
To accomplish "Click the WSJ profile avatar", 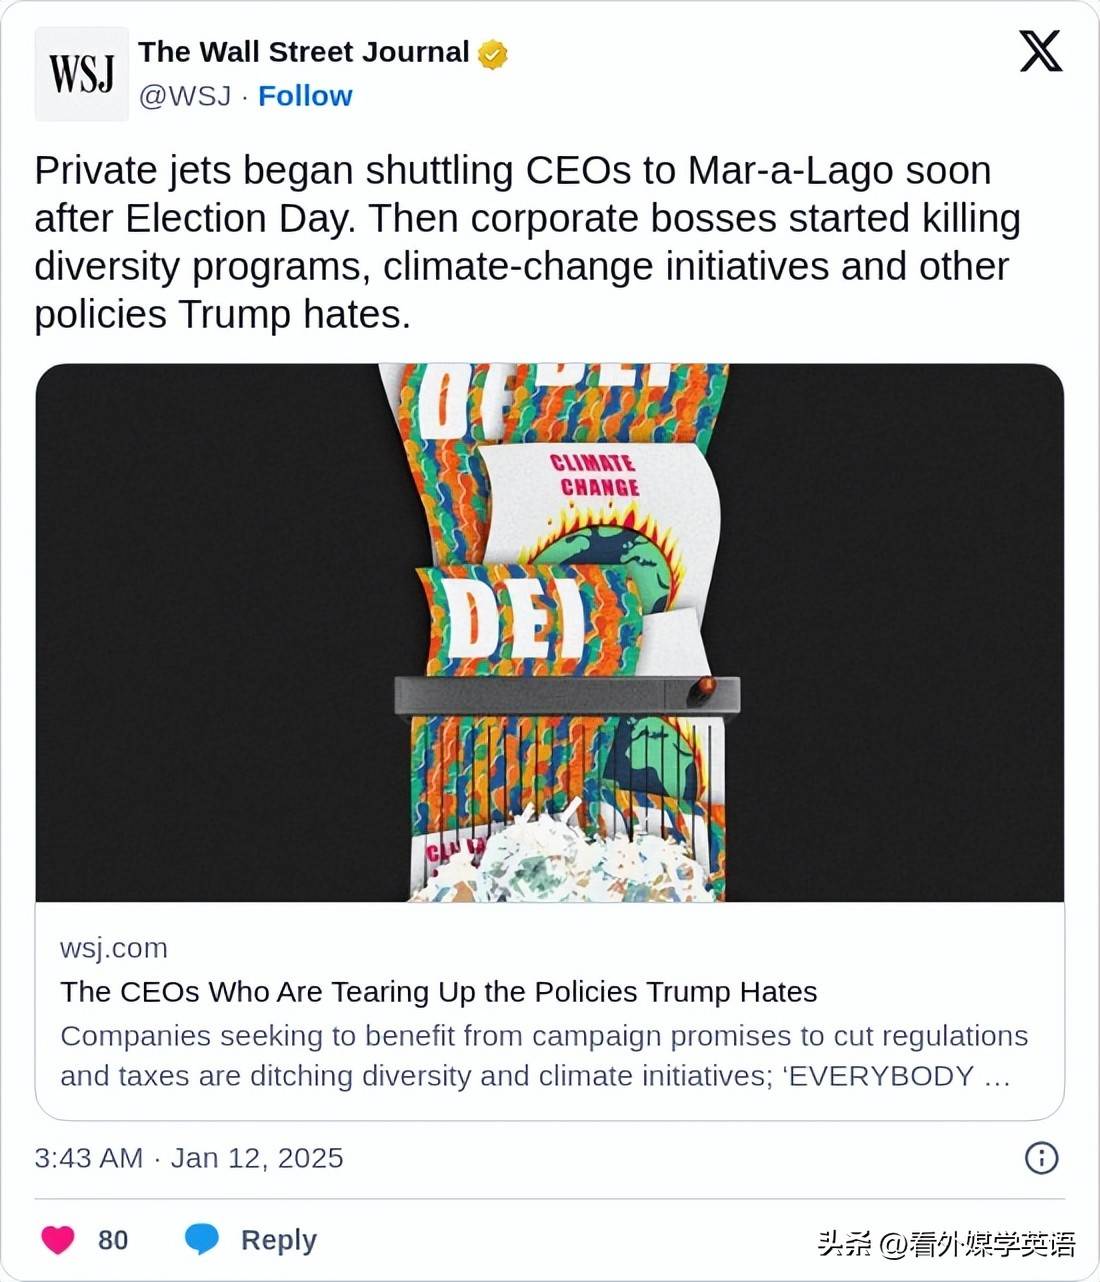I will pyautogui.click(x=82, y=74).
